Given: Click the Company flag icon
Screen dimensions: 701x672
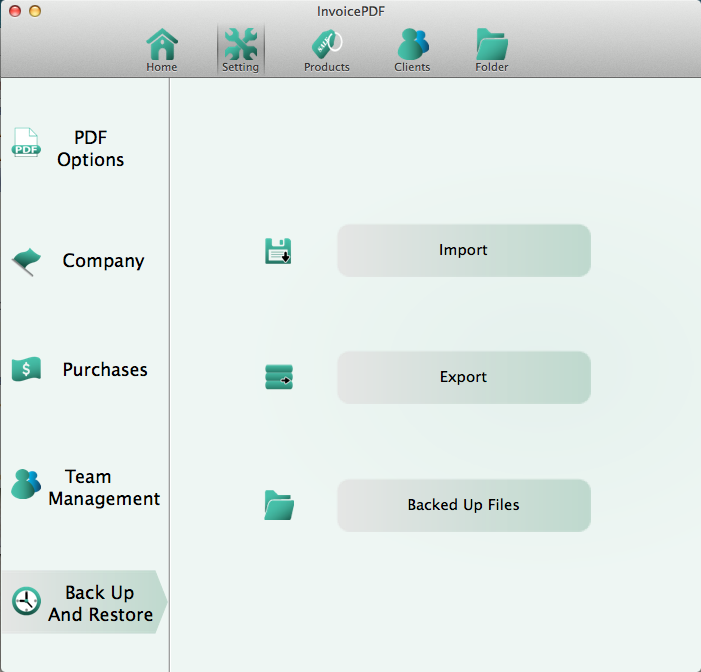Looking at the screenshot, I should coord(26,262).
